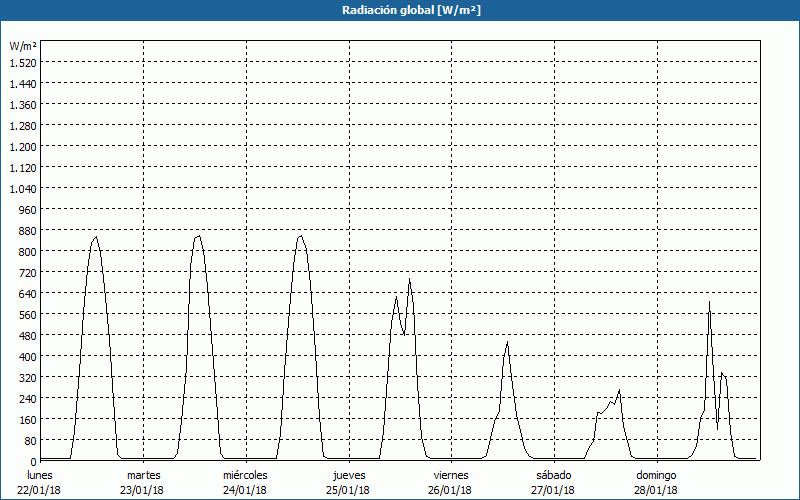Click the 28/01/18 date label

coord(656,490)
